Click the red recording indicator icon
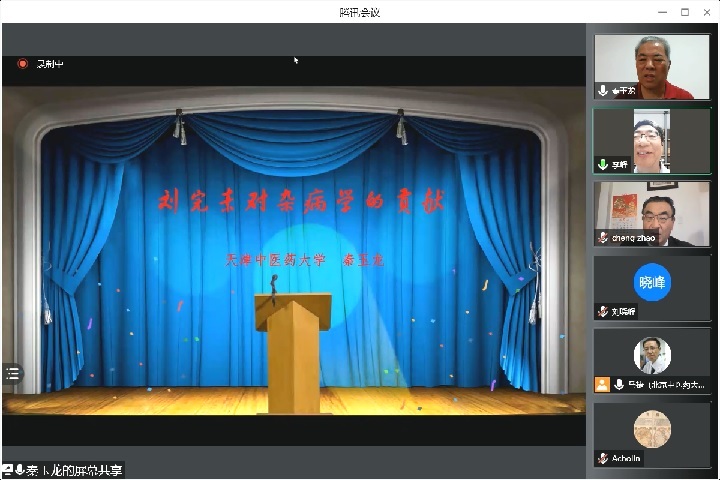The width and height of the screenshot is (720, 480). pos(22,64)
